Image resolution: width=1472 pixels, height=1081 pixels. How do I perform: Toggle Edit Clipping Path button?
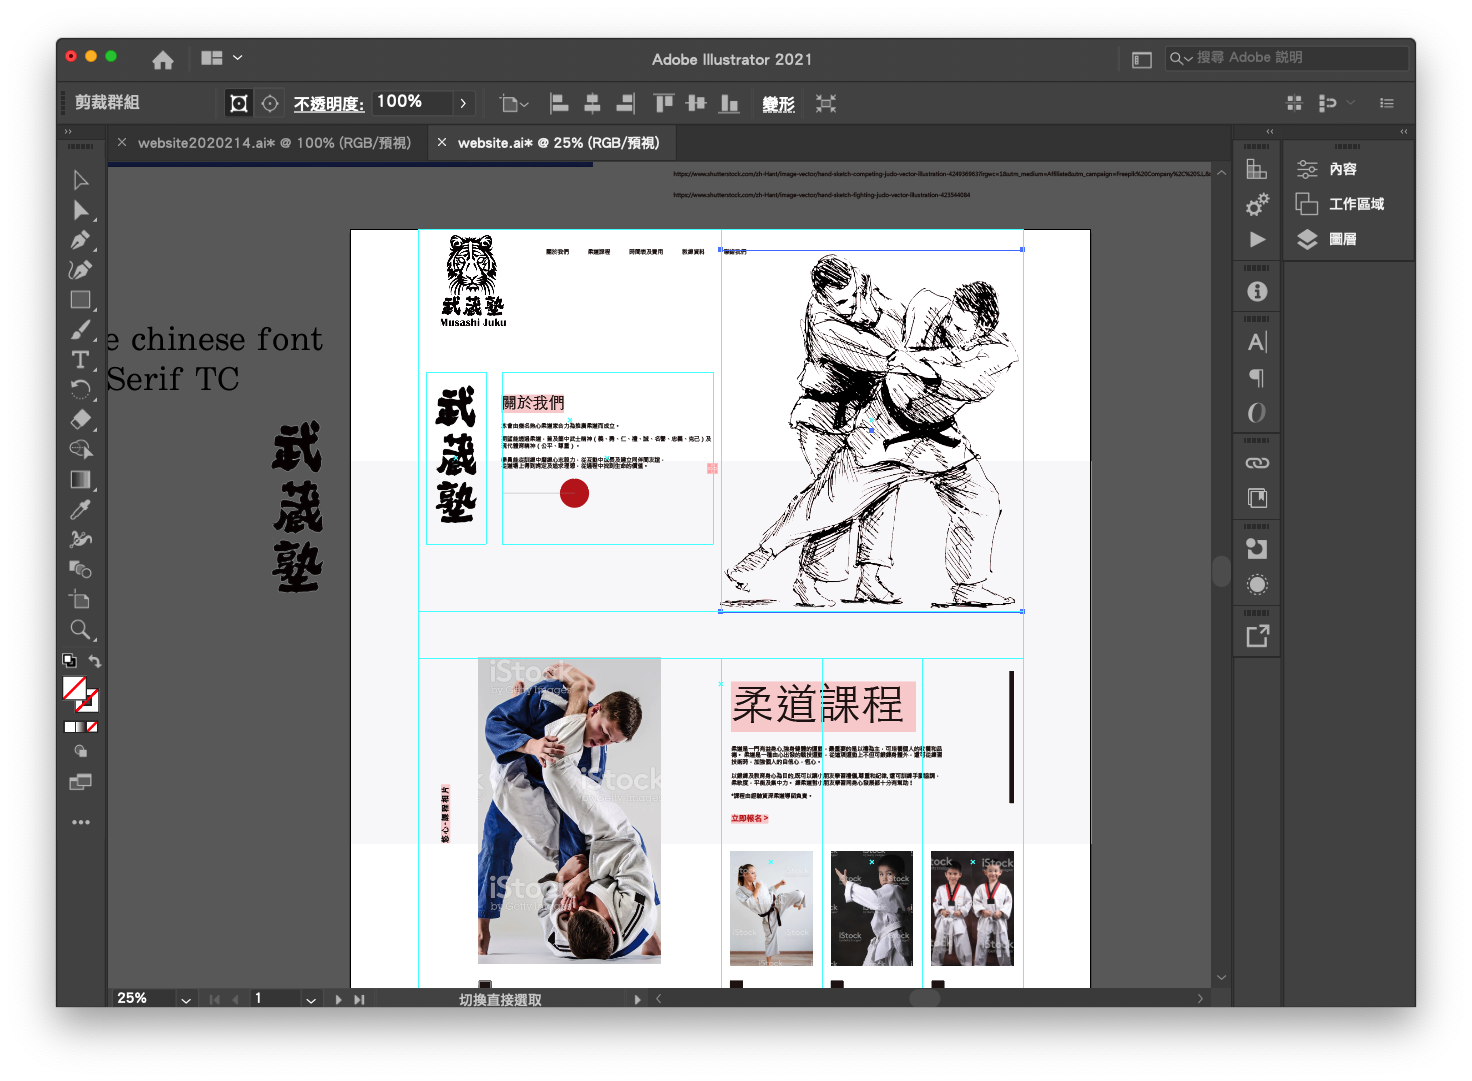point(238,103)
